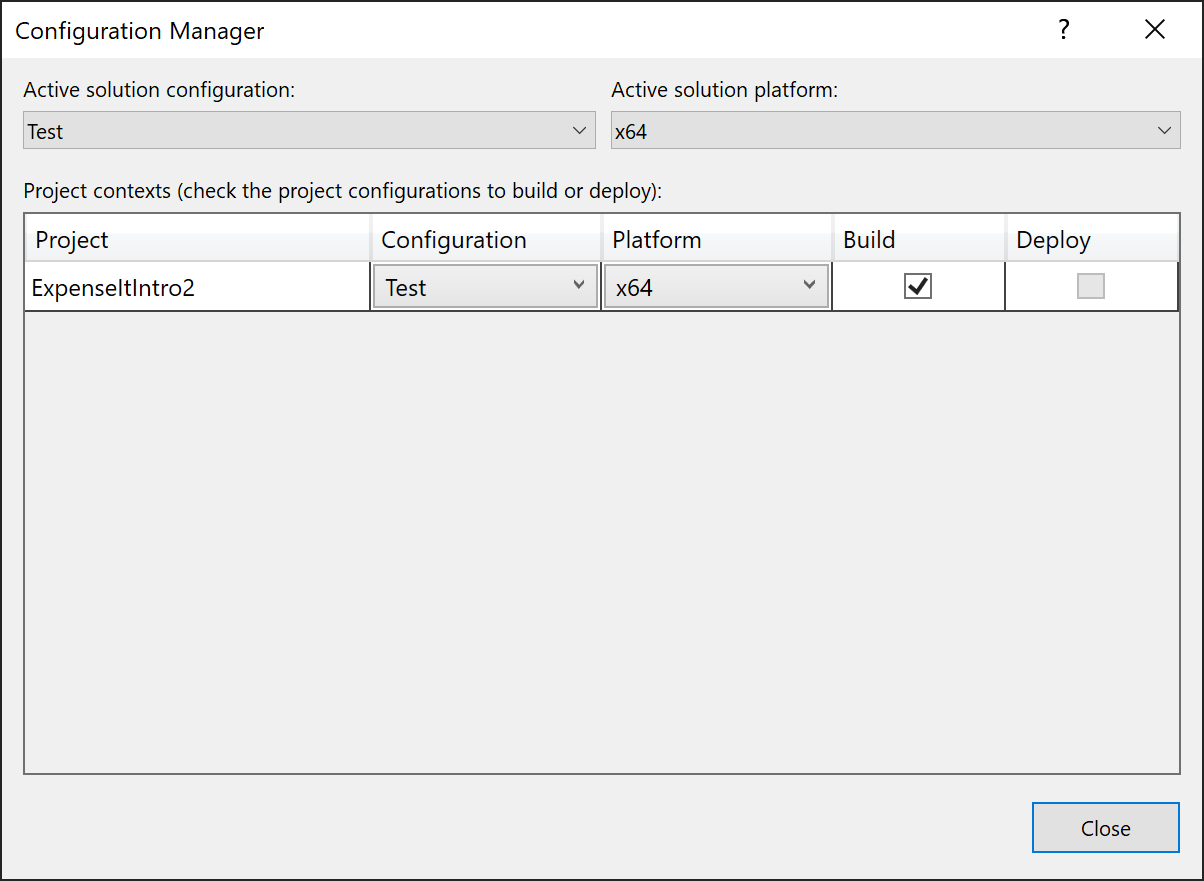
Task: Click the Active solution configuration label
Action: coord(160,90)
